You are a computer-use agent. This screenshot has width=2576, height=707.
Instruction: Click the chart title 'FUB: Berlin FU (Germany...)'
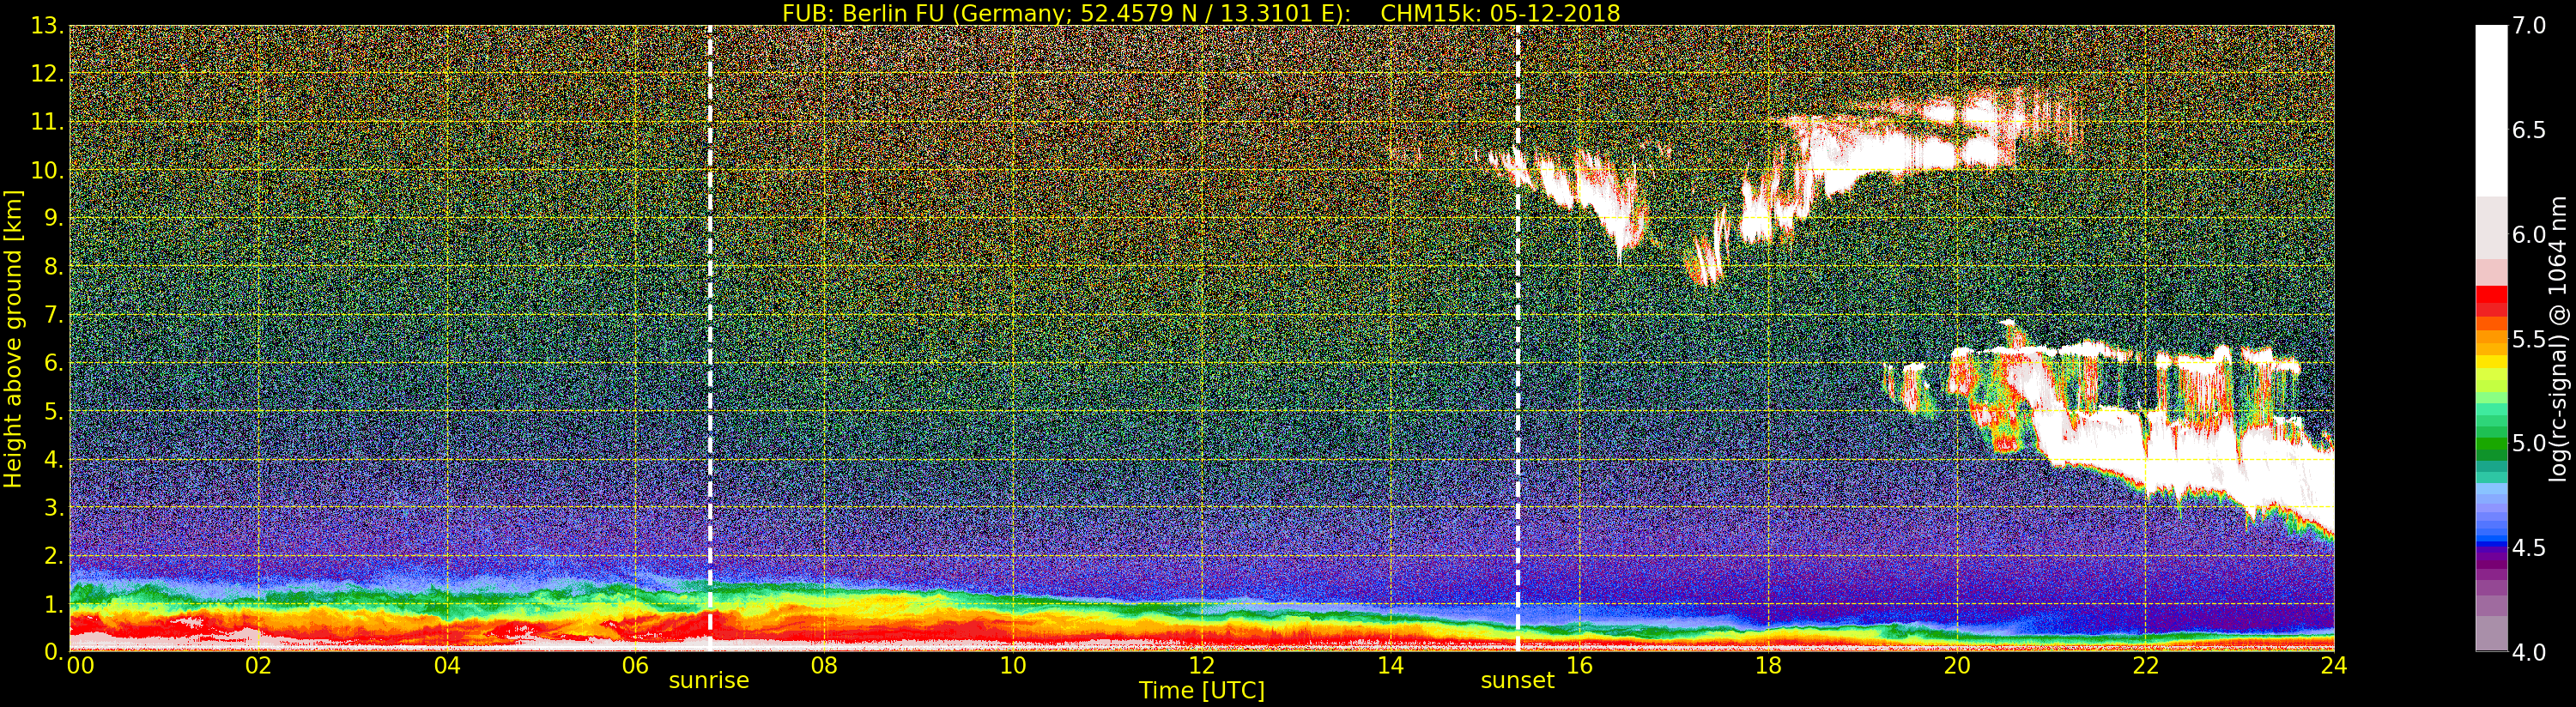click(x=1201, y=13)
